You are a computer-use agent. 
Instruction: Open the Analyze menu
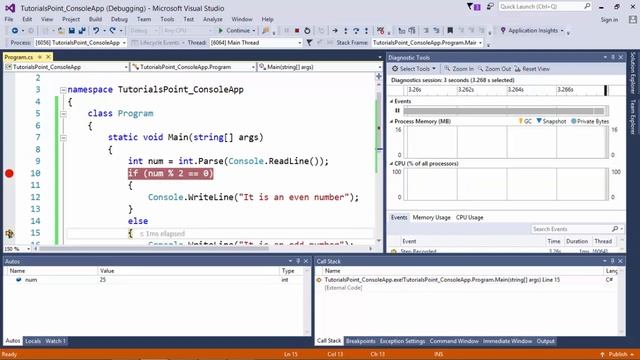click(x=213, y=19)
